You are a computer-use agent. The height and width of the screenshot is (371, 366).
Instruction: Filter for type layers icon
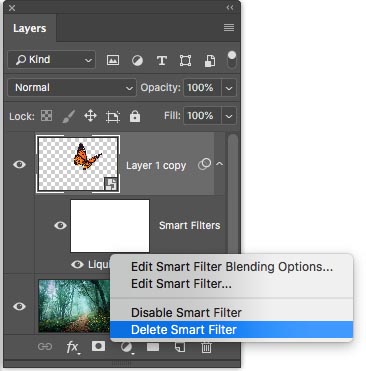coord(162,61)
